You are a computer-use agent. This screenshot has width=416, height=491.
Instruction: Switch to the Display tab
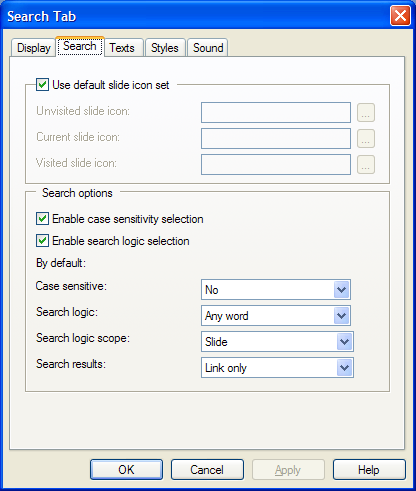click(33, 48)
